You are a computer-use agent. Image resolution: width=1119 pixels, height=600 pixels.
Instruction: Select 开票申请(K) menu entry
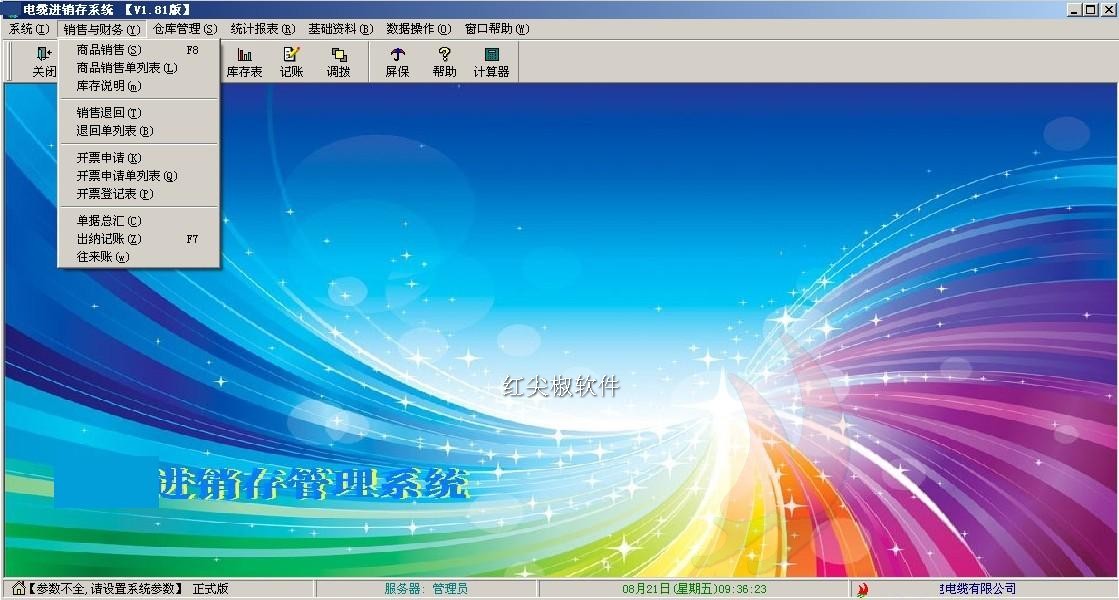click(138, 158)
